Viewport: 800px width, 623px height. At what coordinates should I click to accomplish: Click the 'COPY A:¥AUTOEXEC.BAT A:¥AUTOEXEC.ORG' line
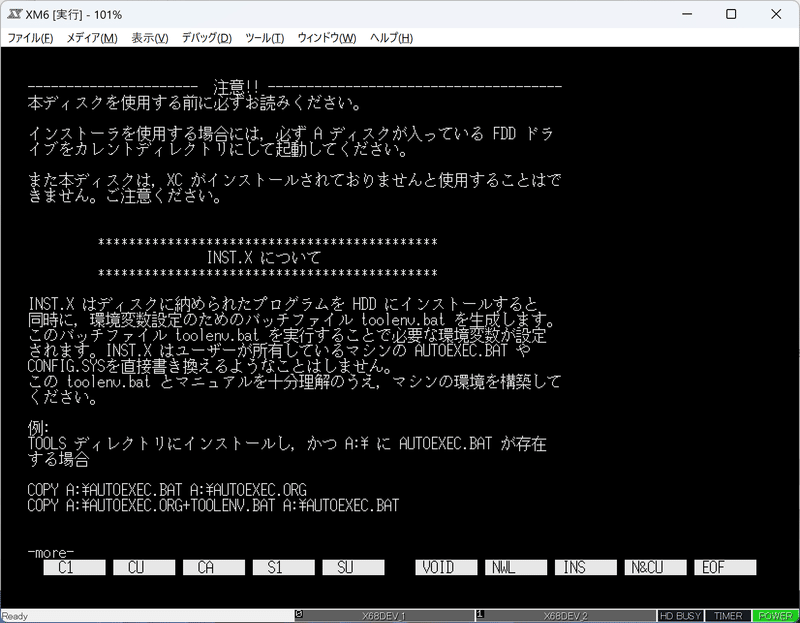167,490
